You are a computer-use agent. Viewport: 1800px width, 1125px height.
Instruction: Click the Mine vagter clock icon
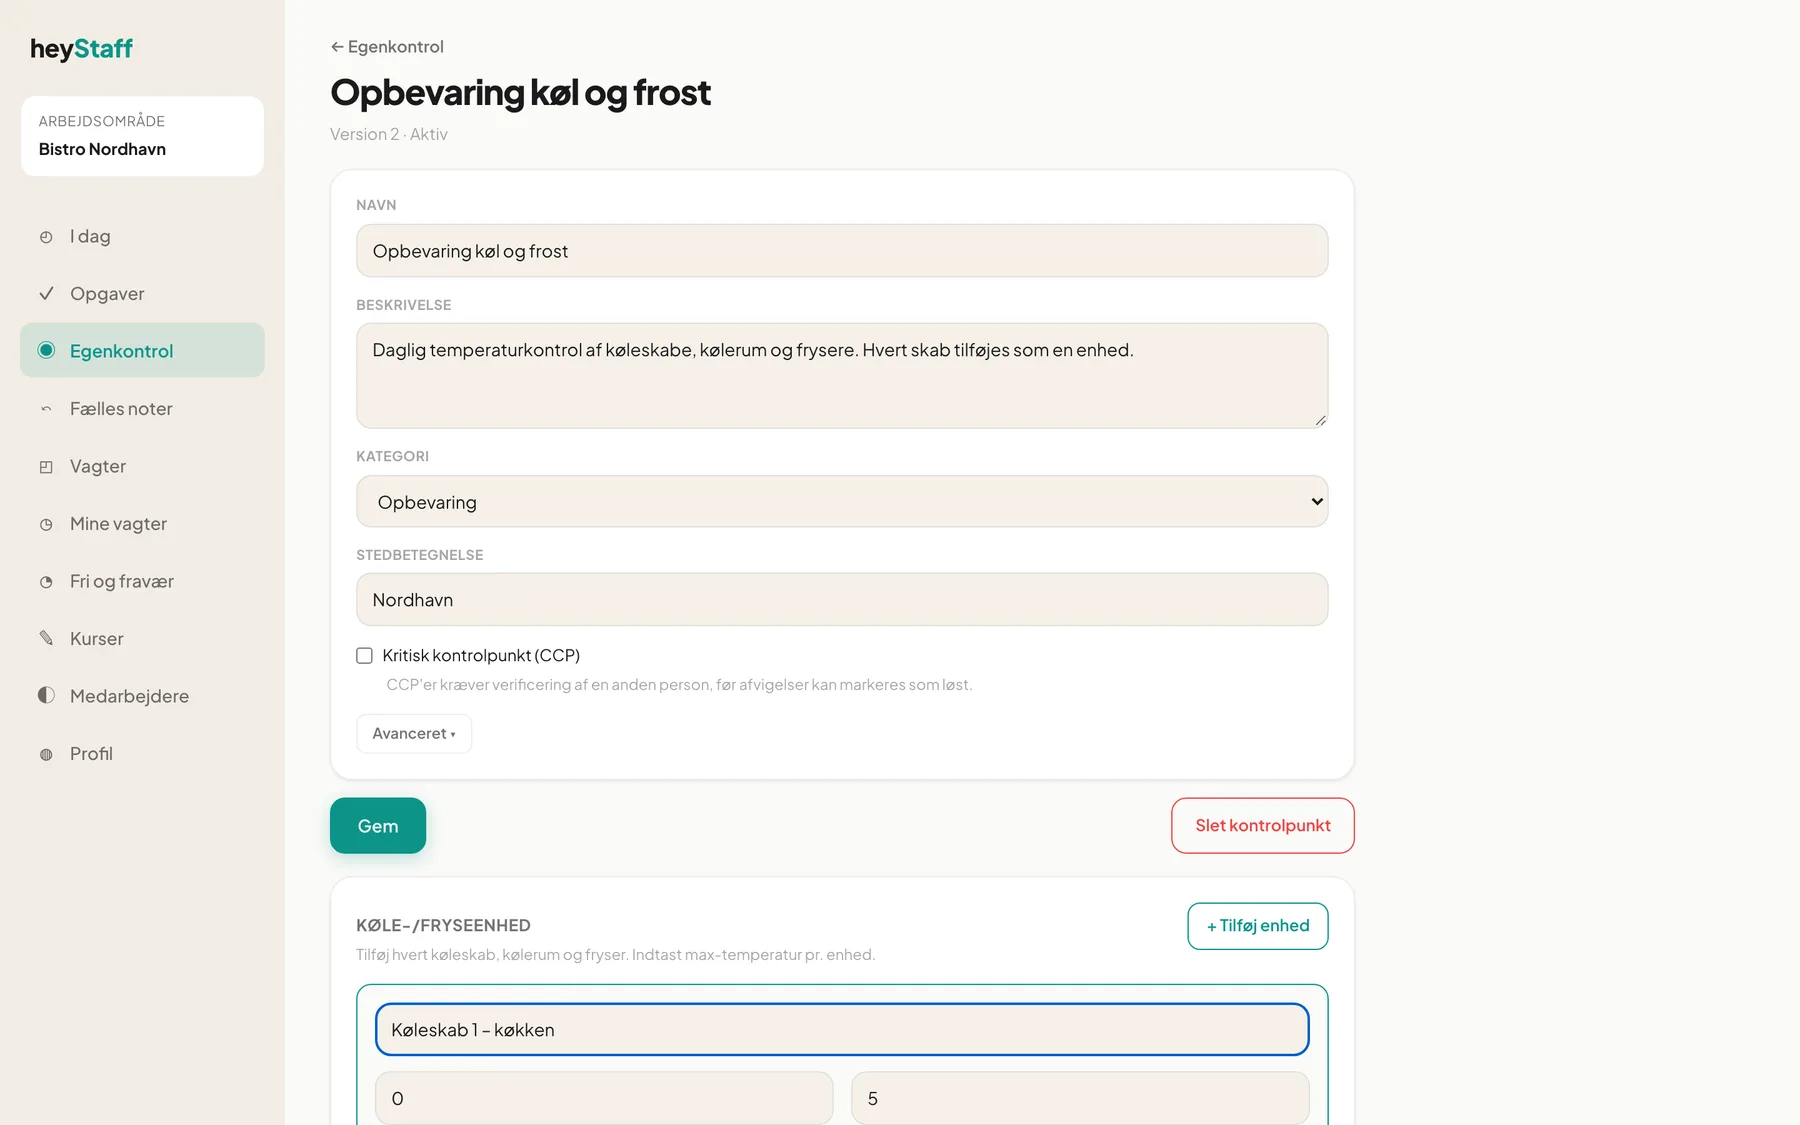click(x=46, y=524)
